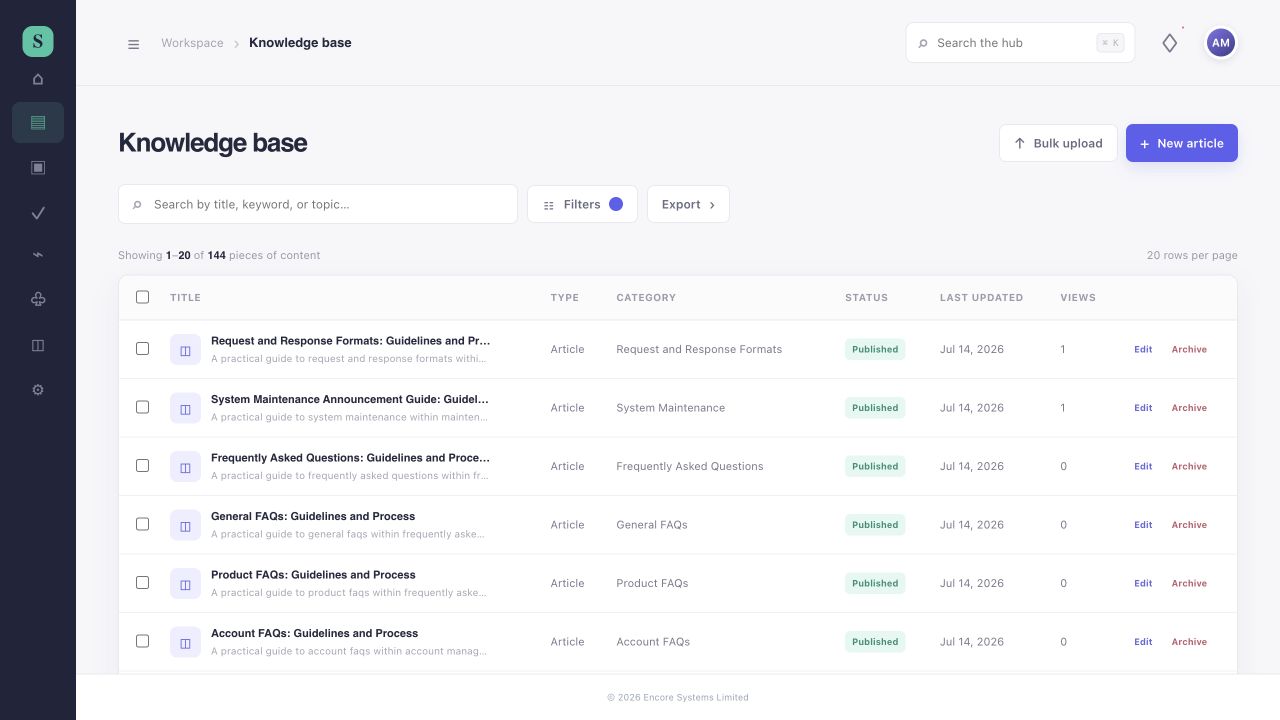This screenshot has width=1280, height=720.
Task: Open the Export dropdown
Action: [688, 204]
